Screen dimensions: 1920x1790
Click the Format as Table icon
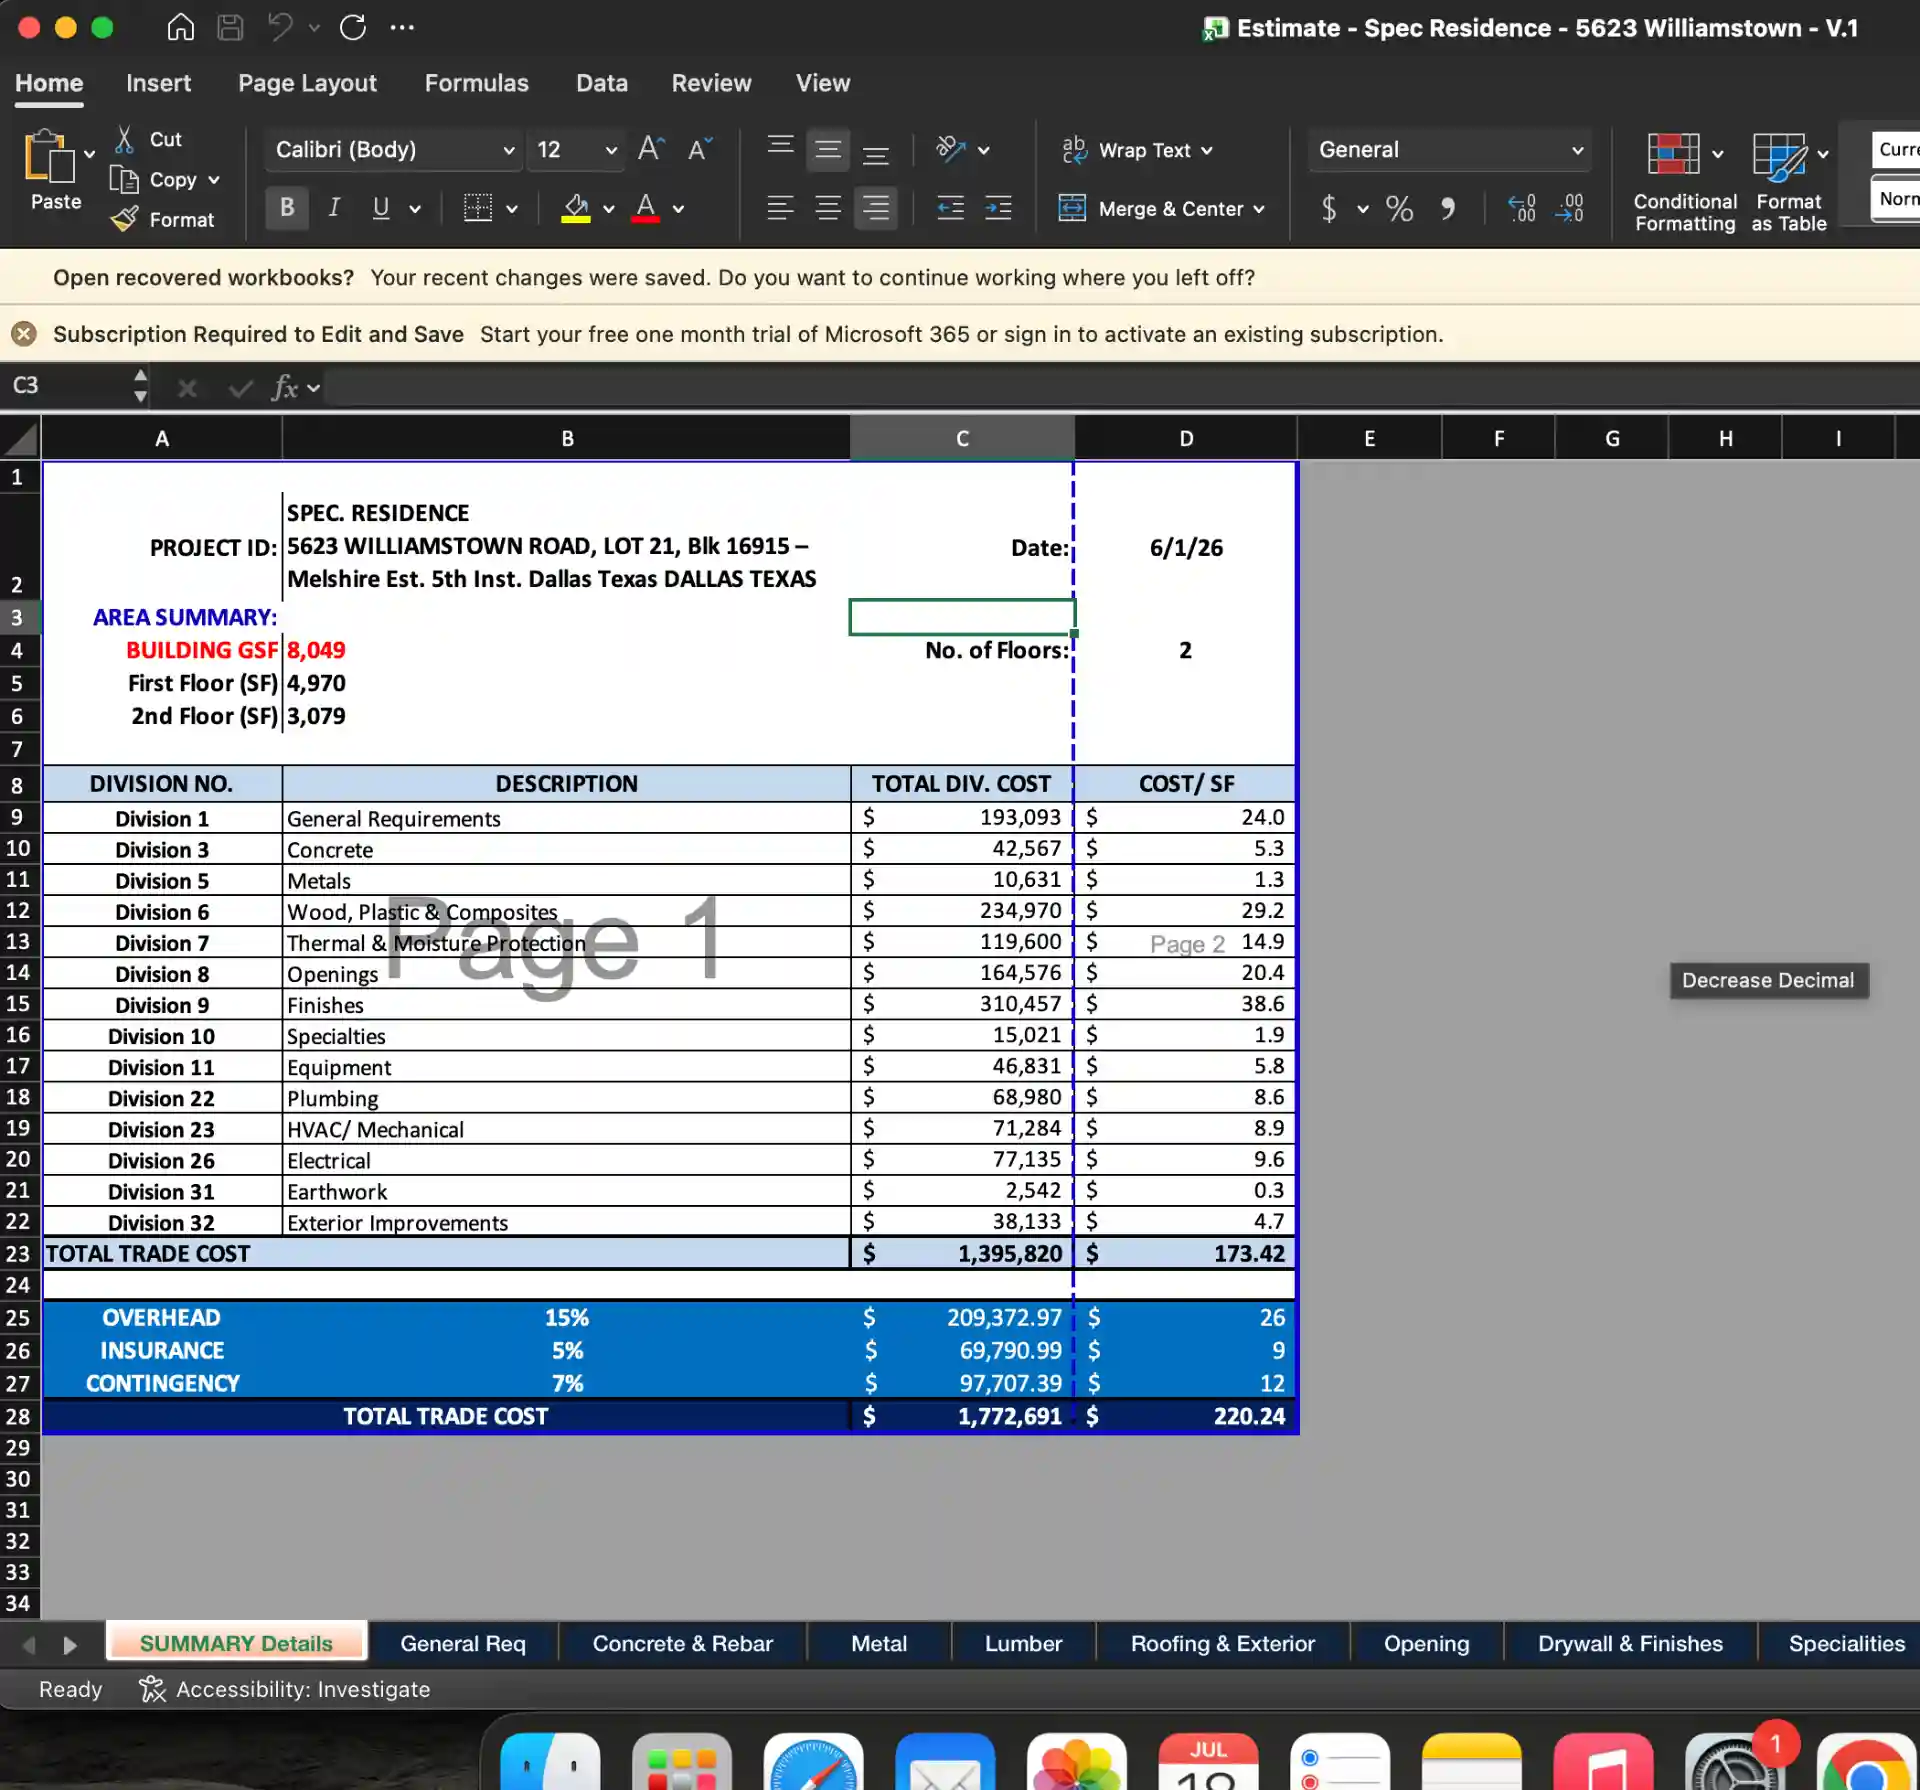1780,157
